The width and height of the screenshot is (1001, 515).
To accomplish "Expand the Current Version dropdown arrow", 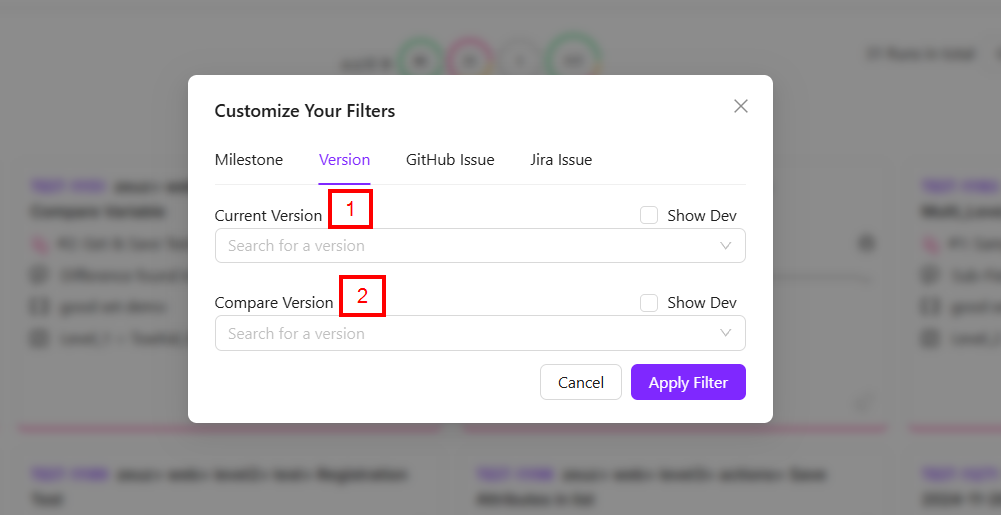I will pyautogui.click(x=726, y=246).
